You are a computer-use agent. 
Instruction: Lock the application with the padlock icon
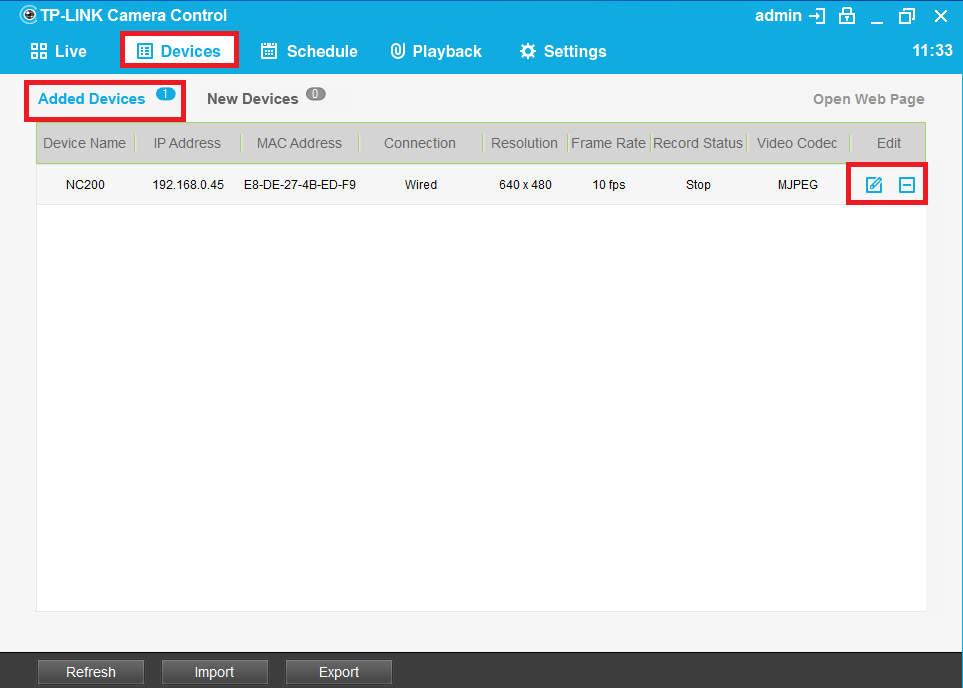tap(848, 16)
